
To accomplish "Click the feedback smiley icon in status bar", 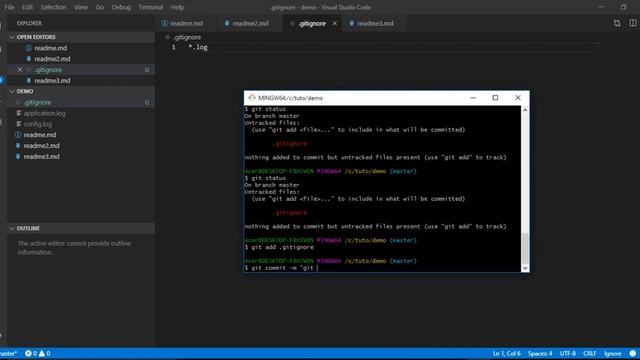I will pyautogui.click(x=633, y=353).
